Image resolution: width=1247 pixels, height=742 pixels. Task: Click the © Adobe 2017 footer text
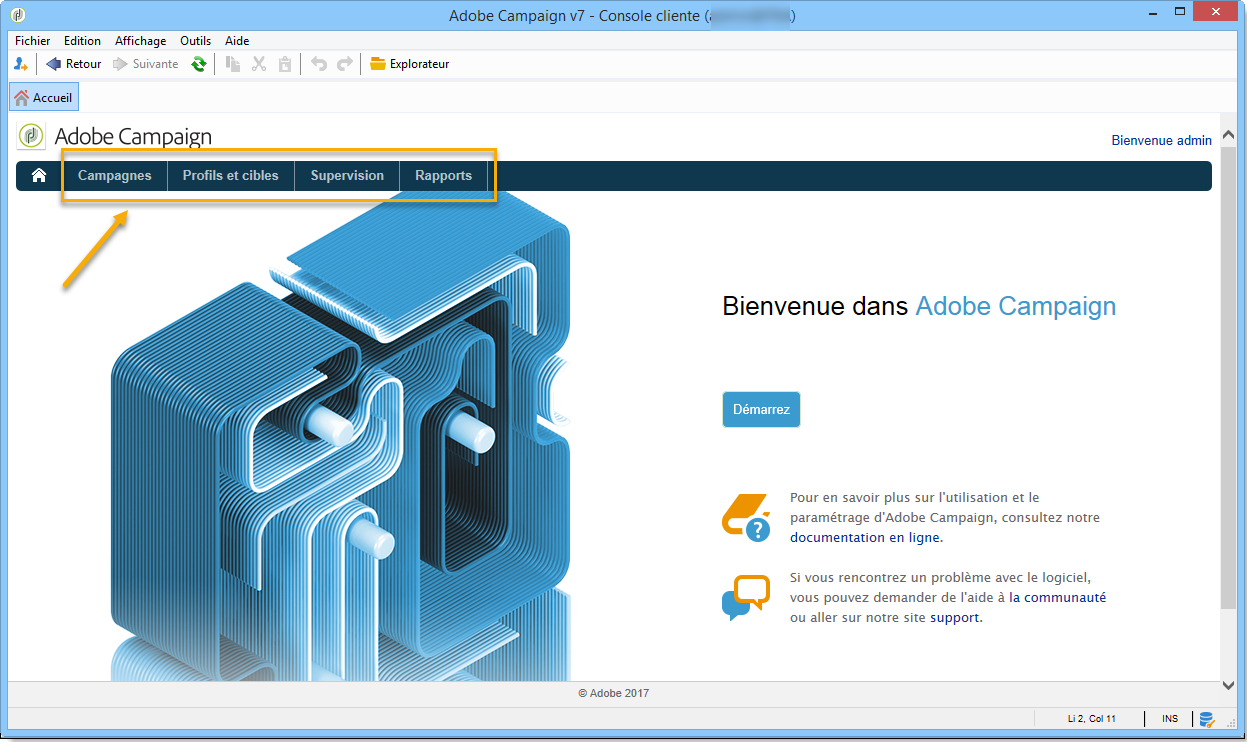[614, 693]
